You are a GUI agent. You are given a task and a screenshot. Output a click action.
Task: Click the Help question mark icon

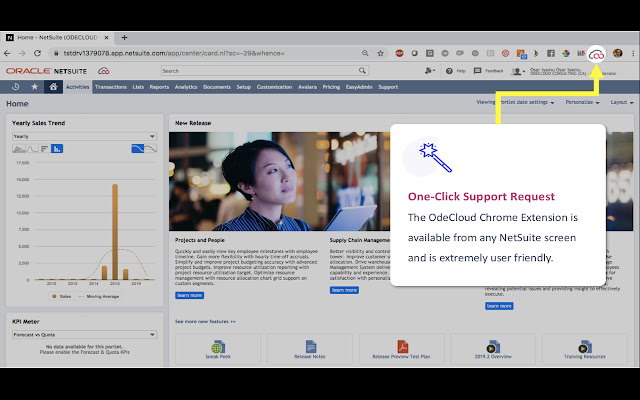click(449, 71)
